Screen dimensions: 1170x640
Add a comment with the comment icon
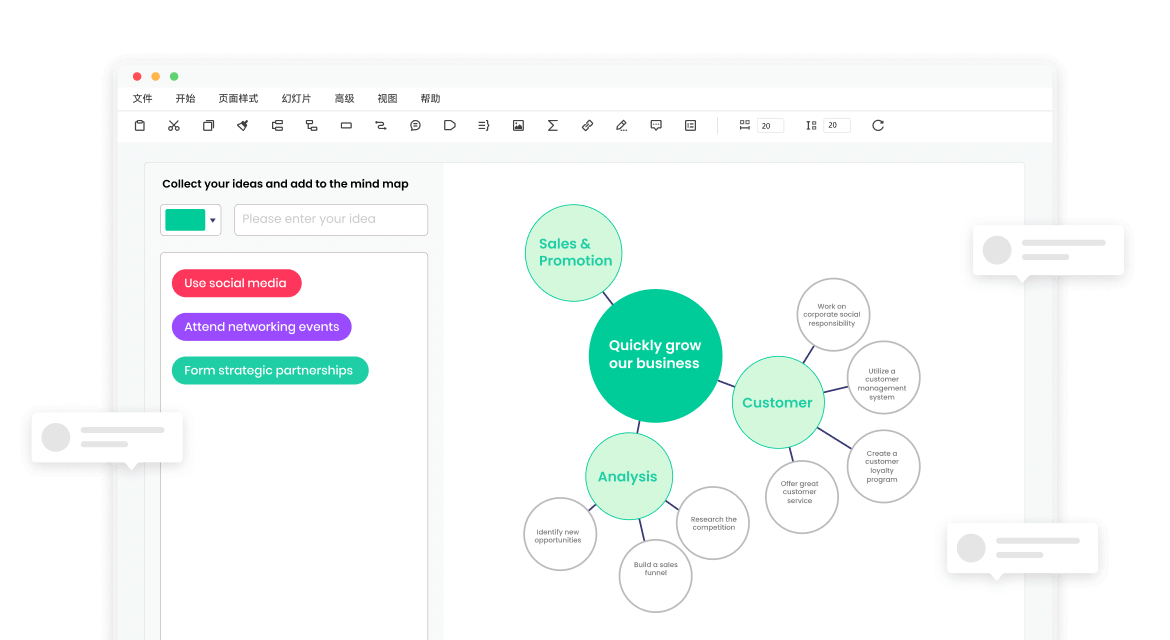coord(656,125)
